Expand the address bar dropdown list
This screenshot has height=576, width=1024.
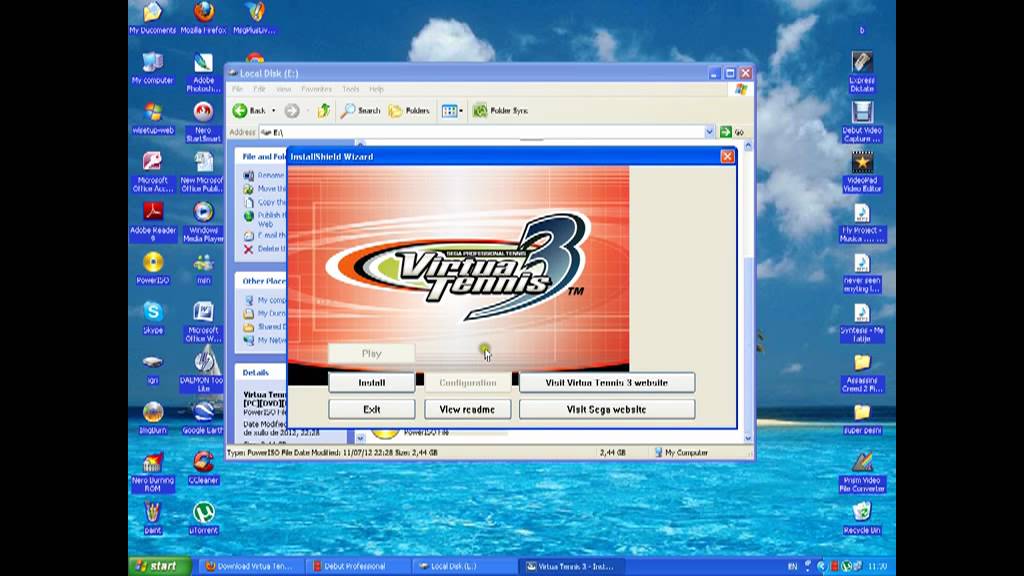click(x=710, y=130)
